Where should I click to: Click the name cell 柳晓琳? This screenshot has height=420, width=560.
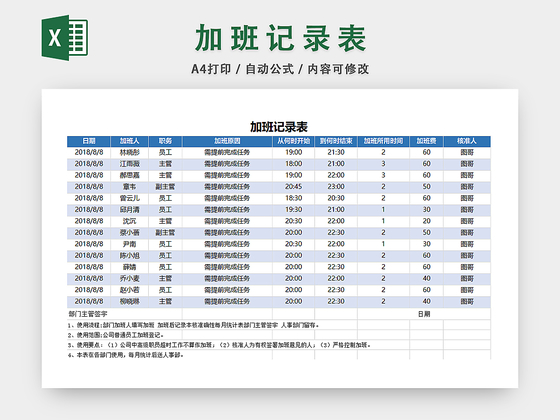click(x=130, y=301)
